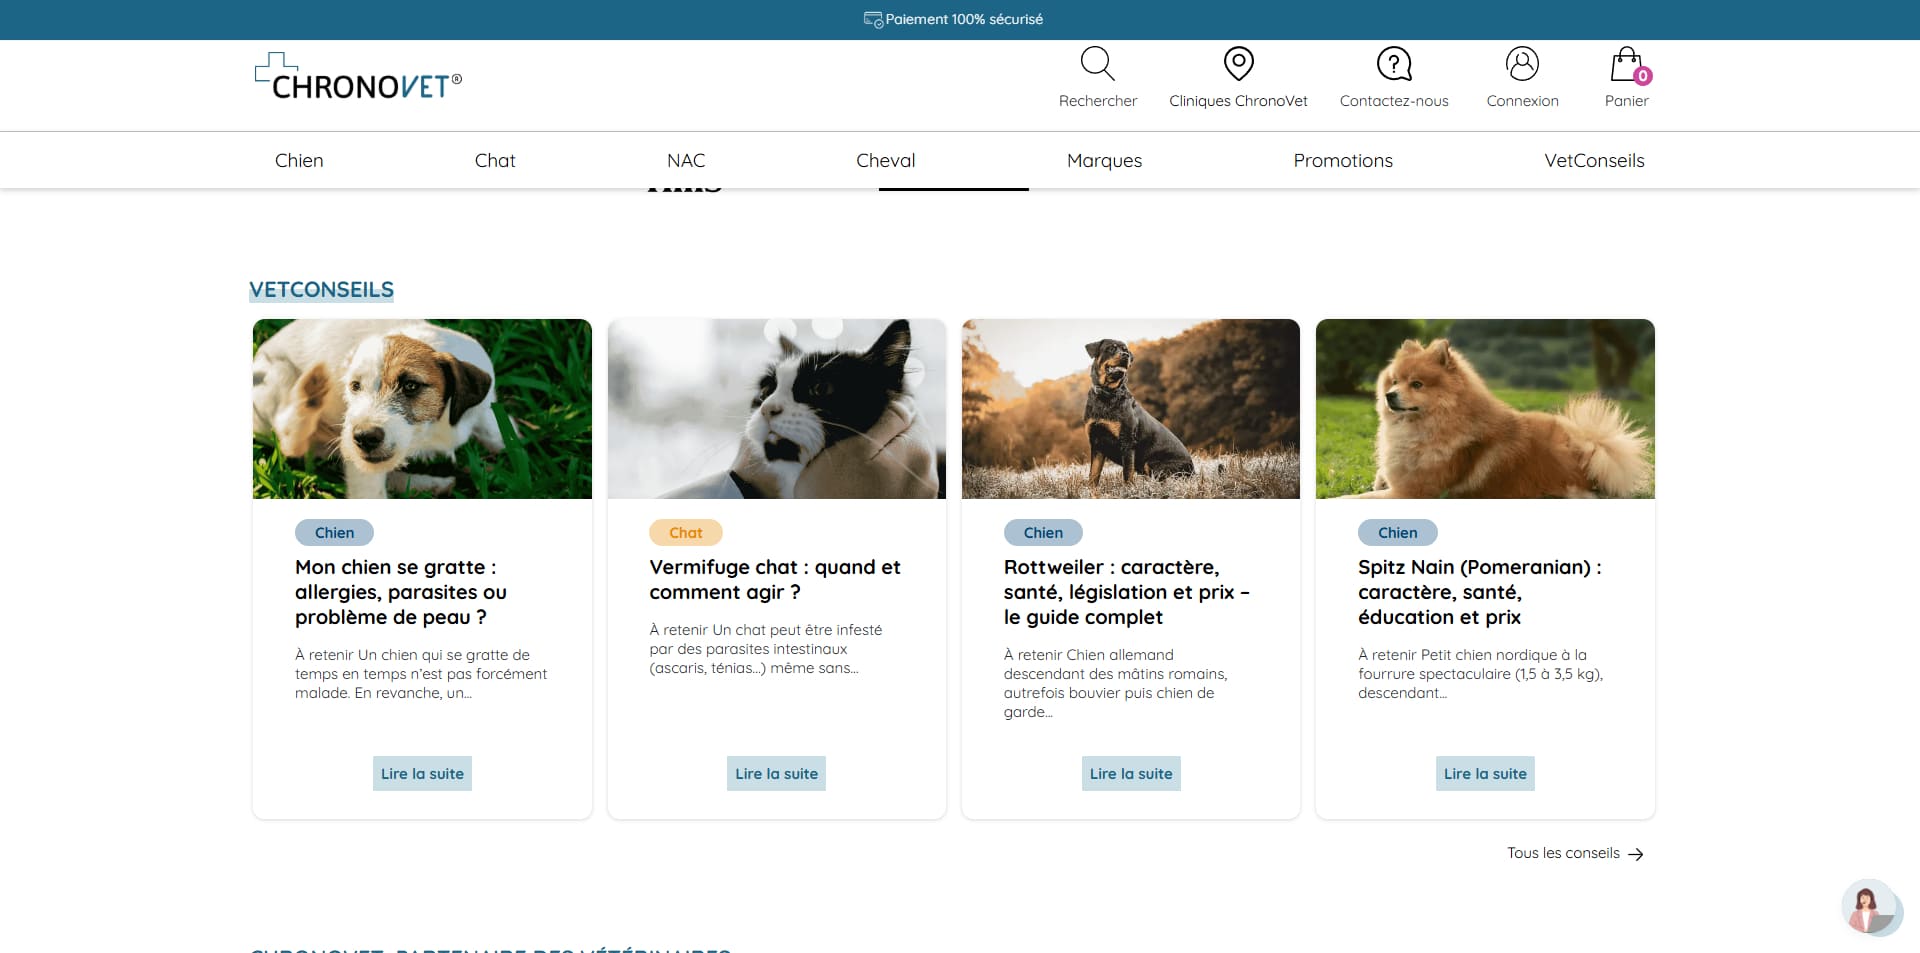This screenshot has height=953, width=1920.
Task: Click the Contactez-nous label
Action: coord(1394,101)
